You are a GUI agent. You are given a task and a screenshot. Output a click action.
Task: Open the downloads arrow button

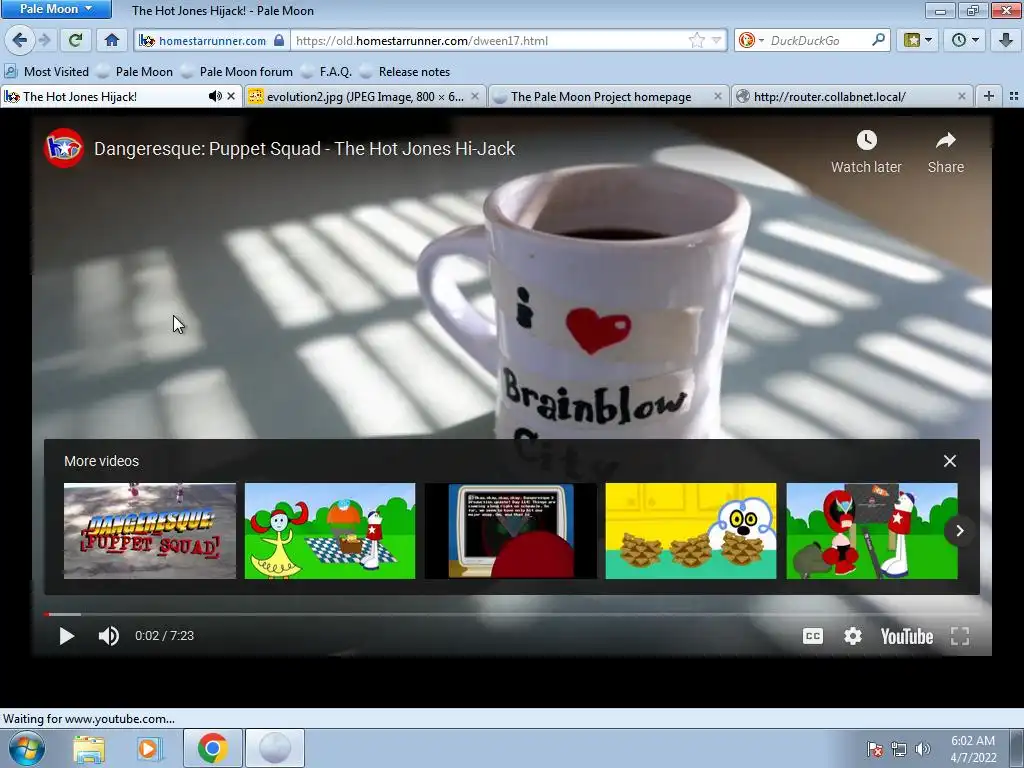tap(1005, 40)
